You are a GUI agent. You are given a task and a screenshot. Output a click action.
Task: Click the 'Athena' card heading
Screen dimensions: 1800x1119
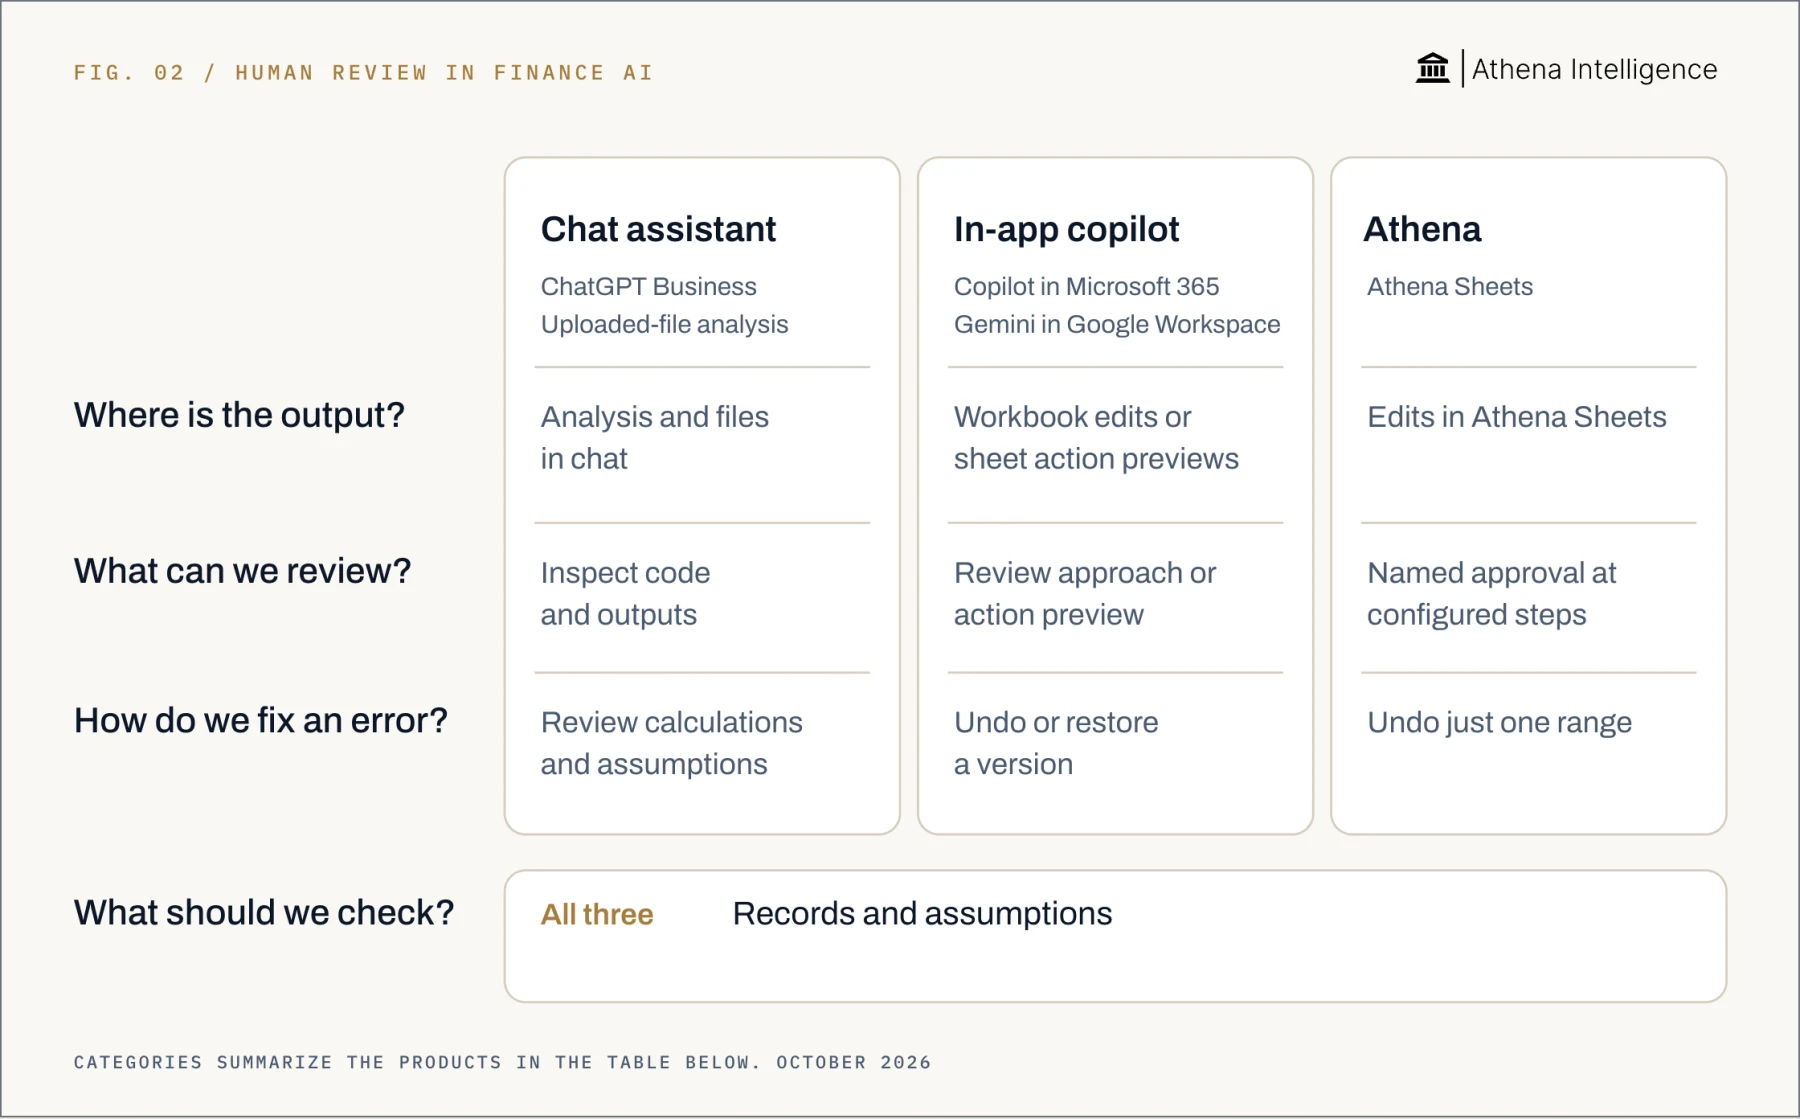pos(1422,229)
